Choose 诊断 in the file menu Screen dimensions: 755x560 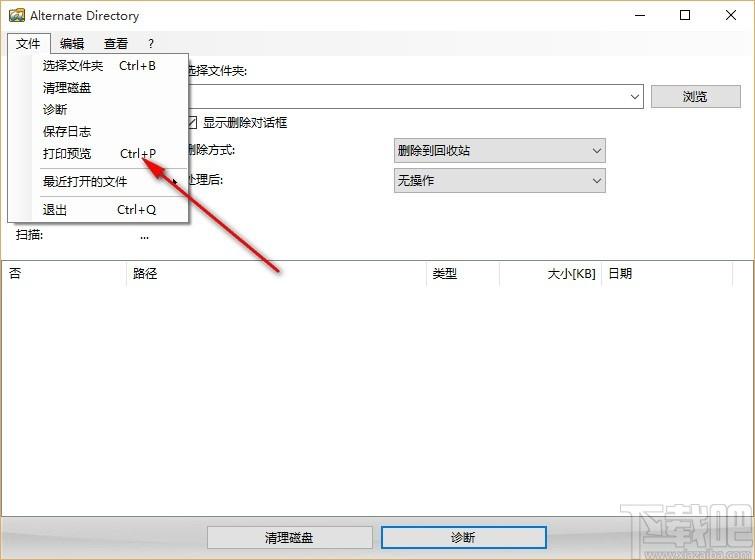point(99,110)
